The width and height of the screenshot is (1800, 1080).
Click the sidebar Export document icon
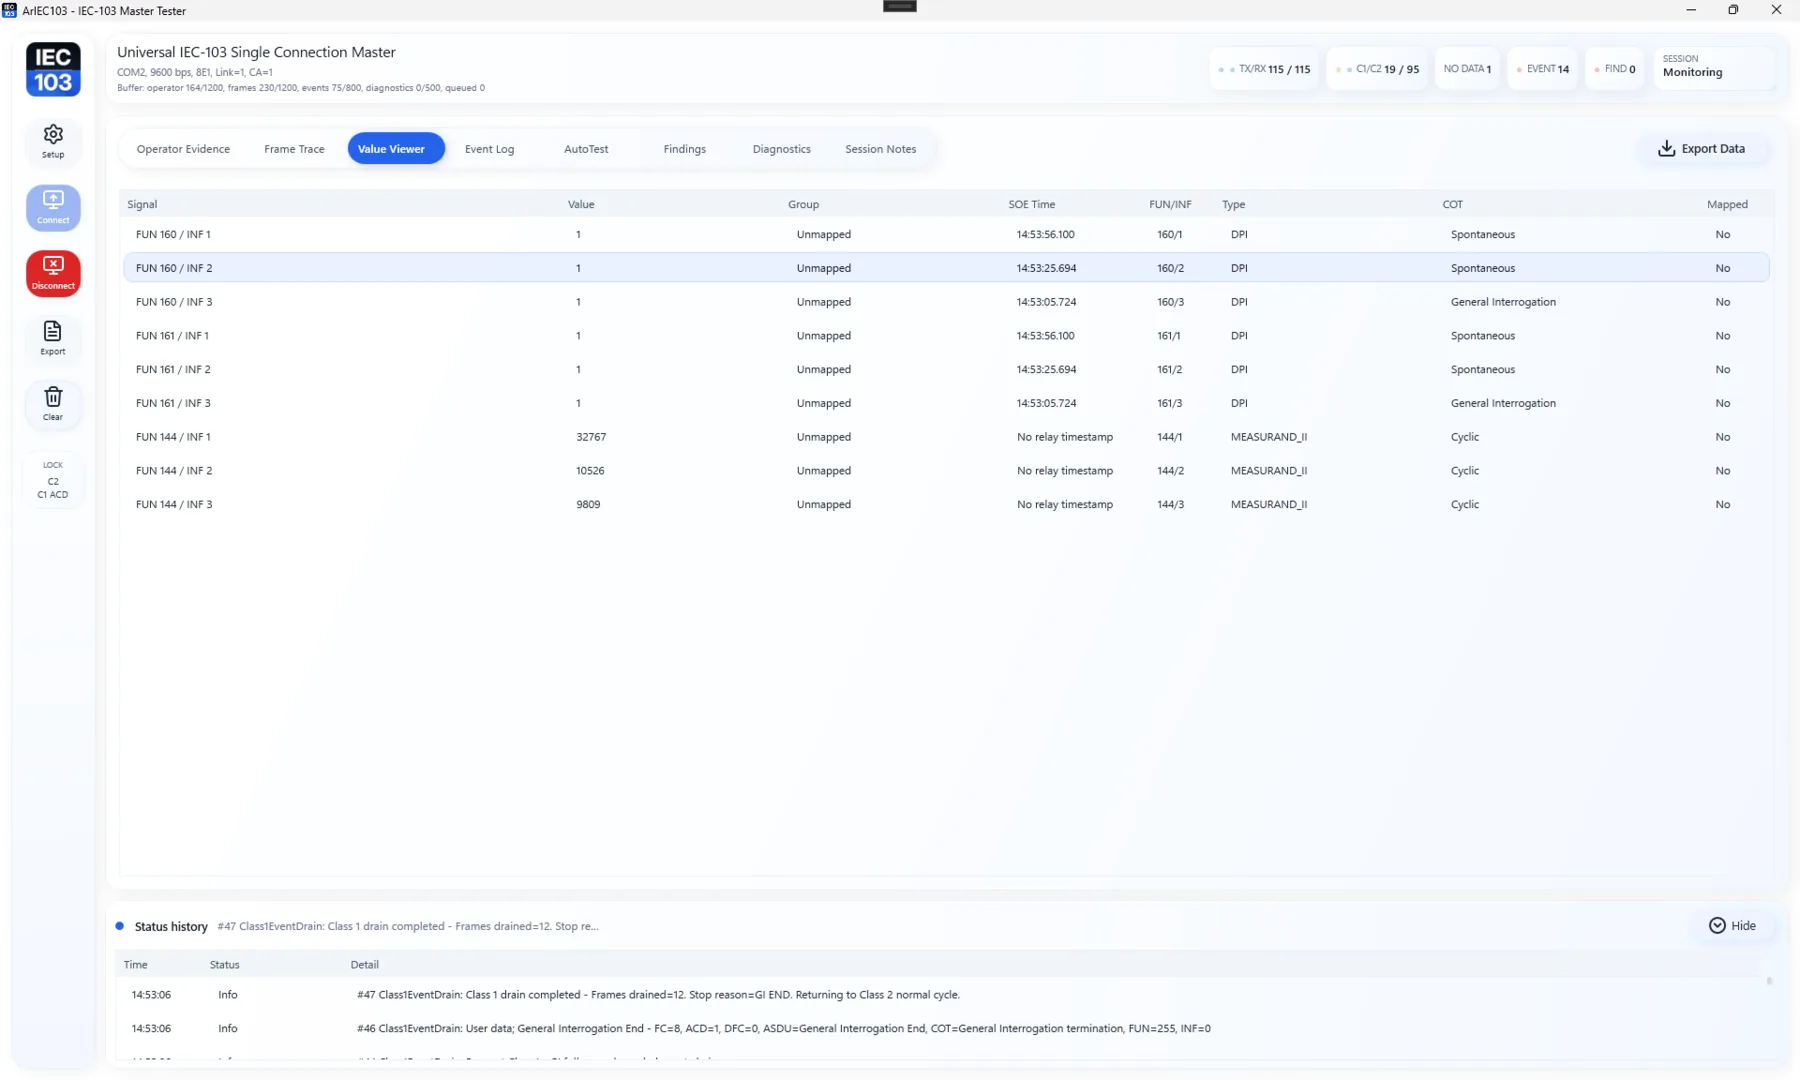point(53,338)
